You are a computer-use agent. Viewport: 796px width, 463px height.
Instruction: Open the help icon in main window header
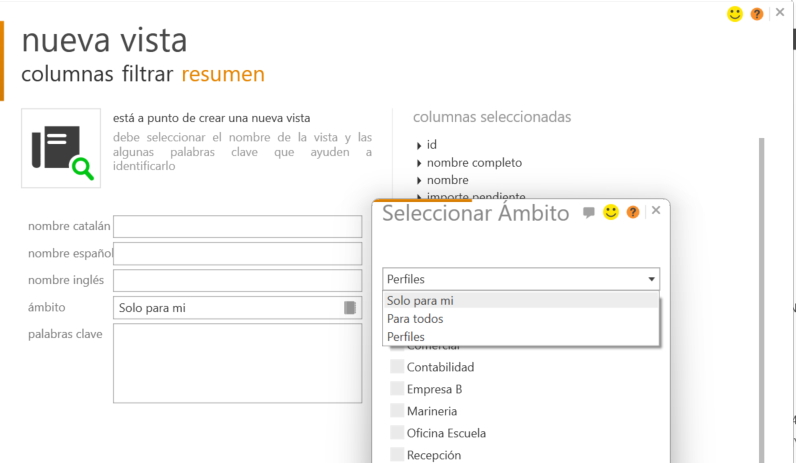pyautogui.click(x=757, y=14)
